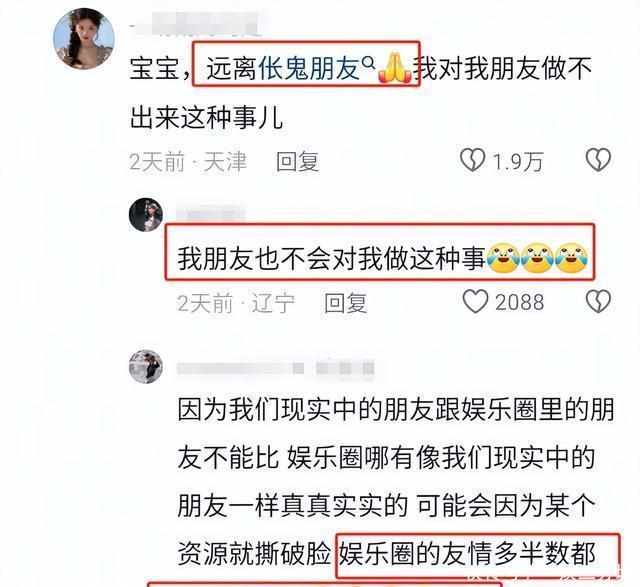Tap the praying hands emoji in first comment
640x587 pixels.
pos(395,68)
